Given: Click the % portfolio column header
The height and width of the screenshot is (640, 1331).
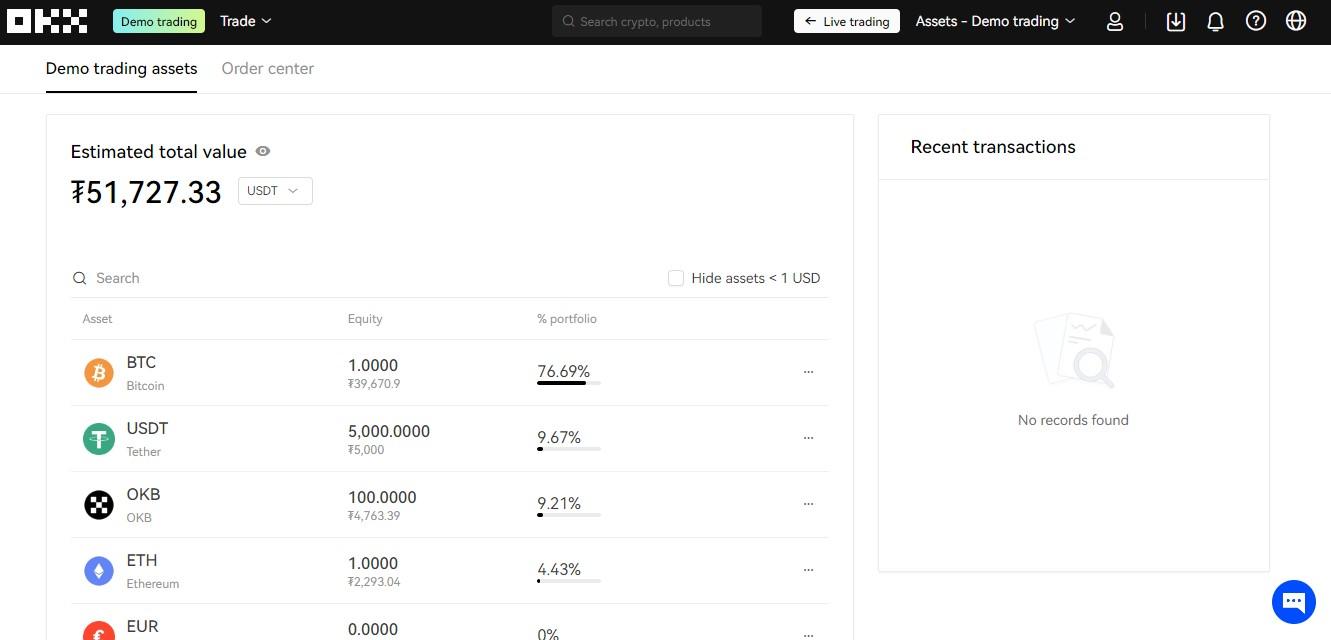Looking at the screenshot, I should (567, 319).
